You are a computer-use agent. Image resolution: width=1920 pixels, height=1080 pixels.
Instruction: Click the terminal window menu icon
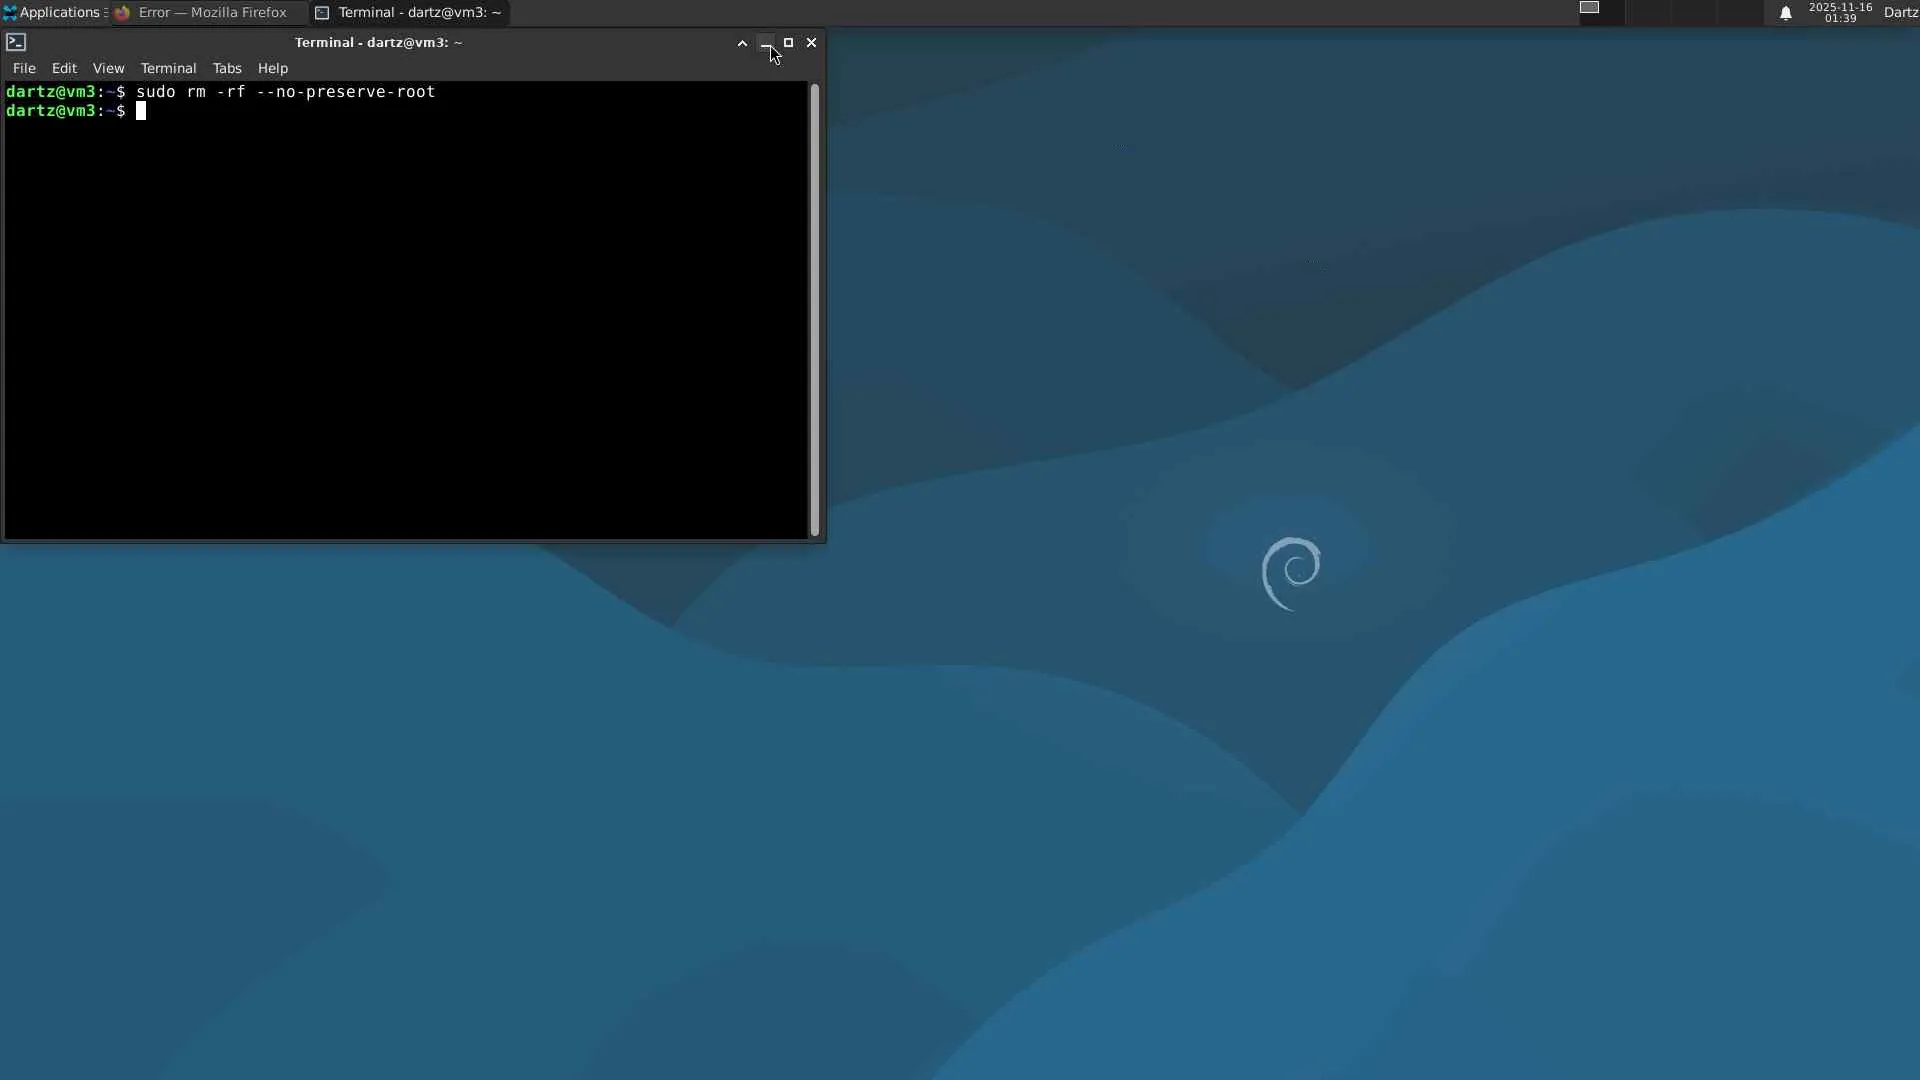click(x=16, y=42)
